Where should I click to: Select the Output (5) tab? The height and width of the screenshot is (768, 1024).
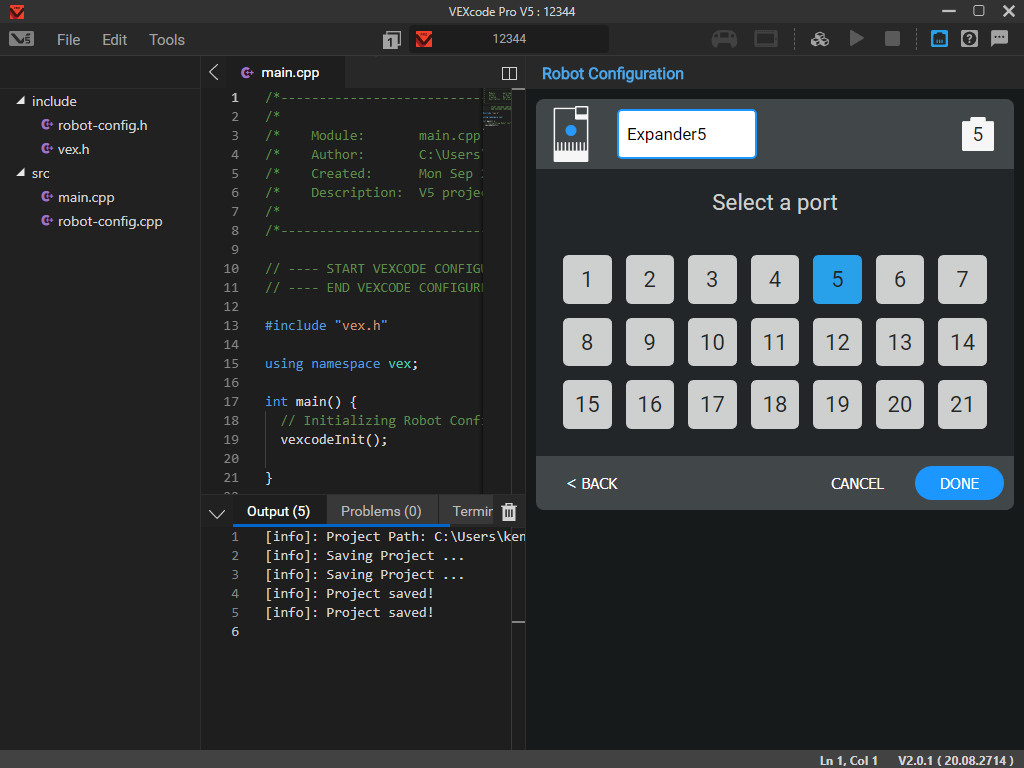click(x=278, y=511)
